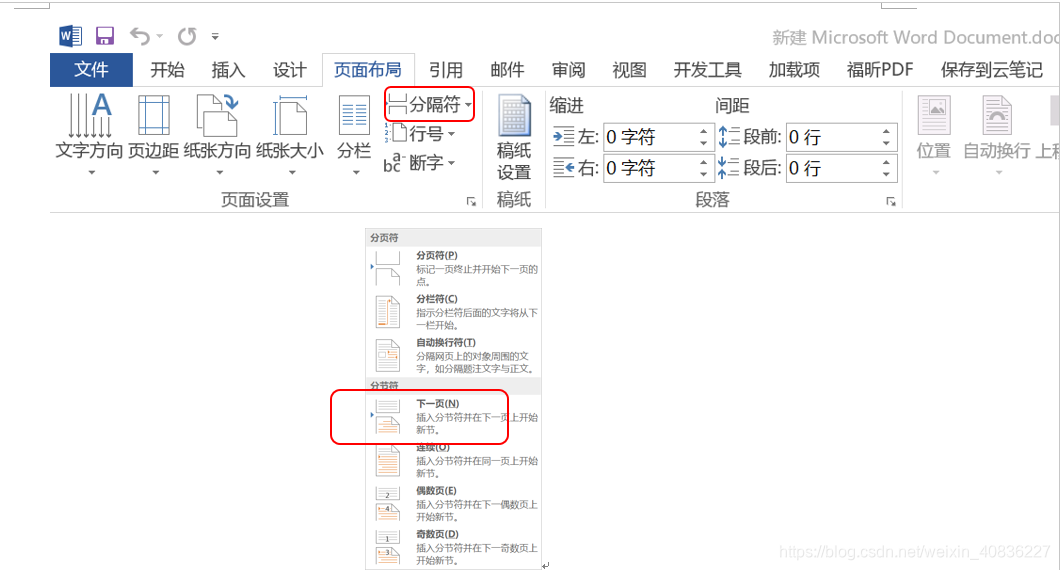Open the 页边距 margins tool
The height and width of the screenshot is (570, 1060).
[154, 135]
